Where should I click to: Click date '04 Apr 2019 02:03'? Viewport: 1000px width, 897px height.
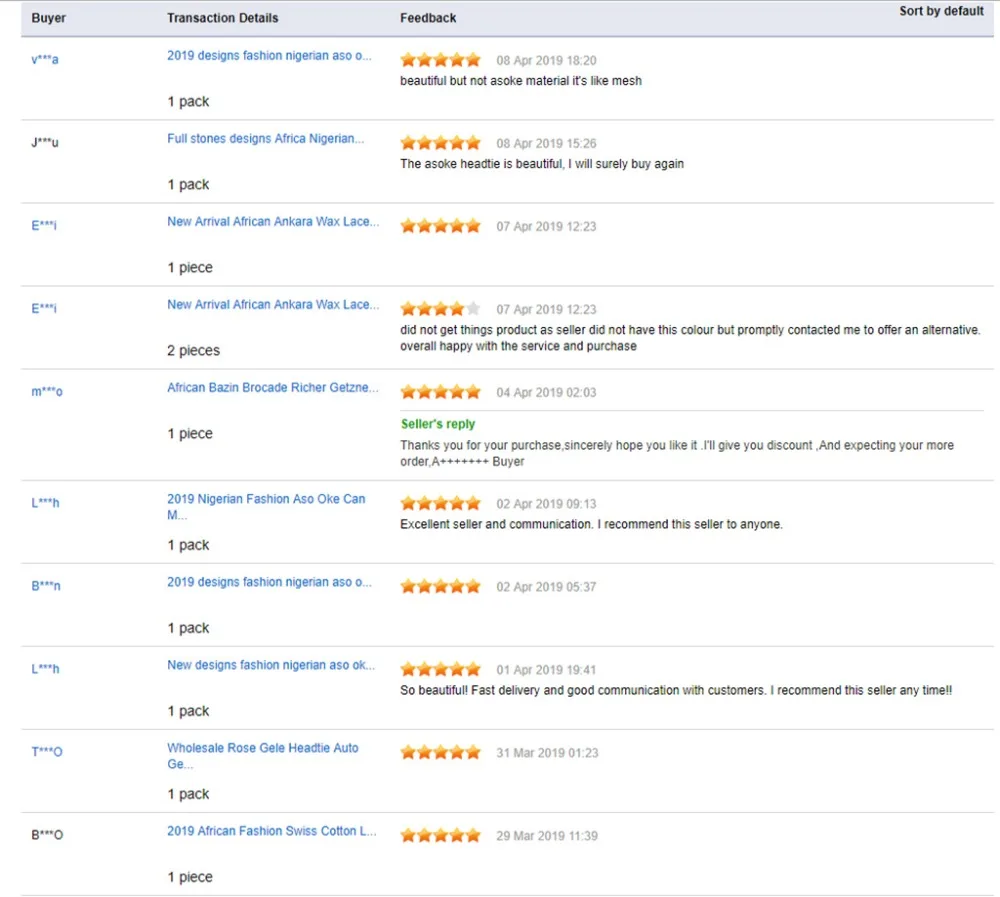546,392
